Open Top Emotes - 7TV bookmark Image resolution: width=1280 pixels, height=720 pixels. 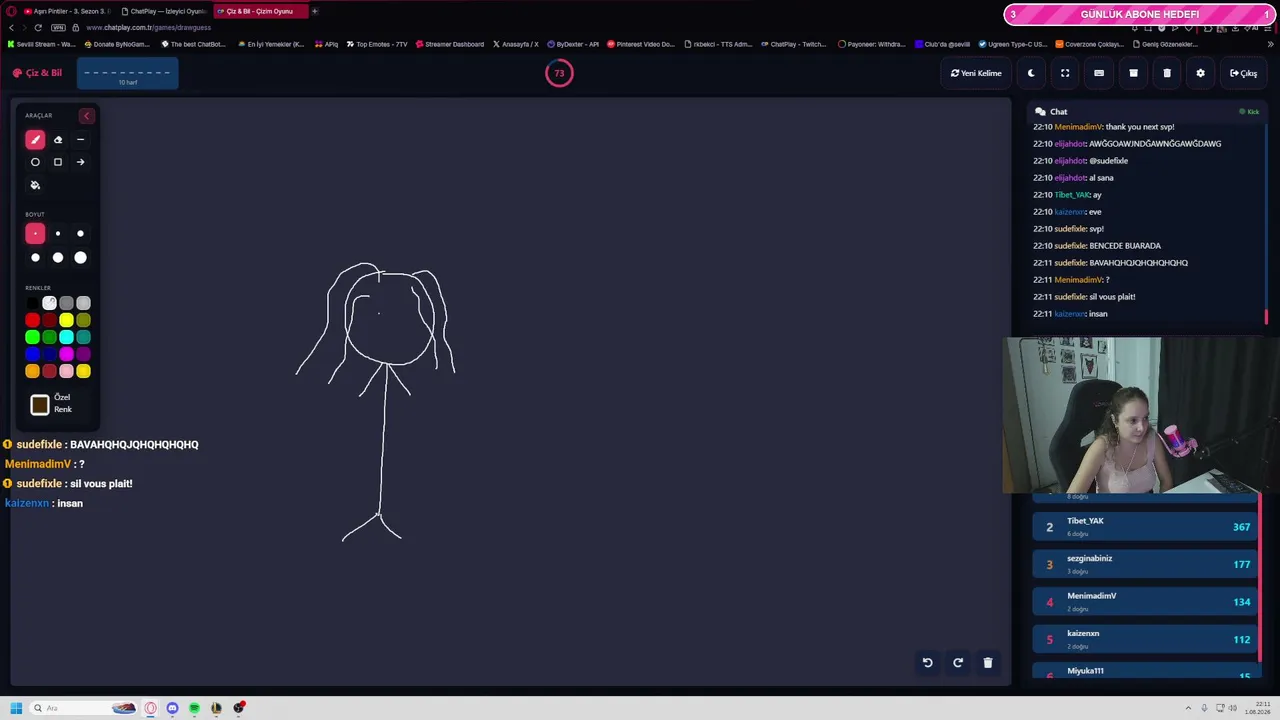click(377, 44)
